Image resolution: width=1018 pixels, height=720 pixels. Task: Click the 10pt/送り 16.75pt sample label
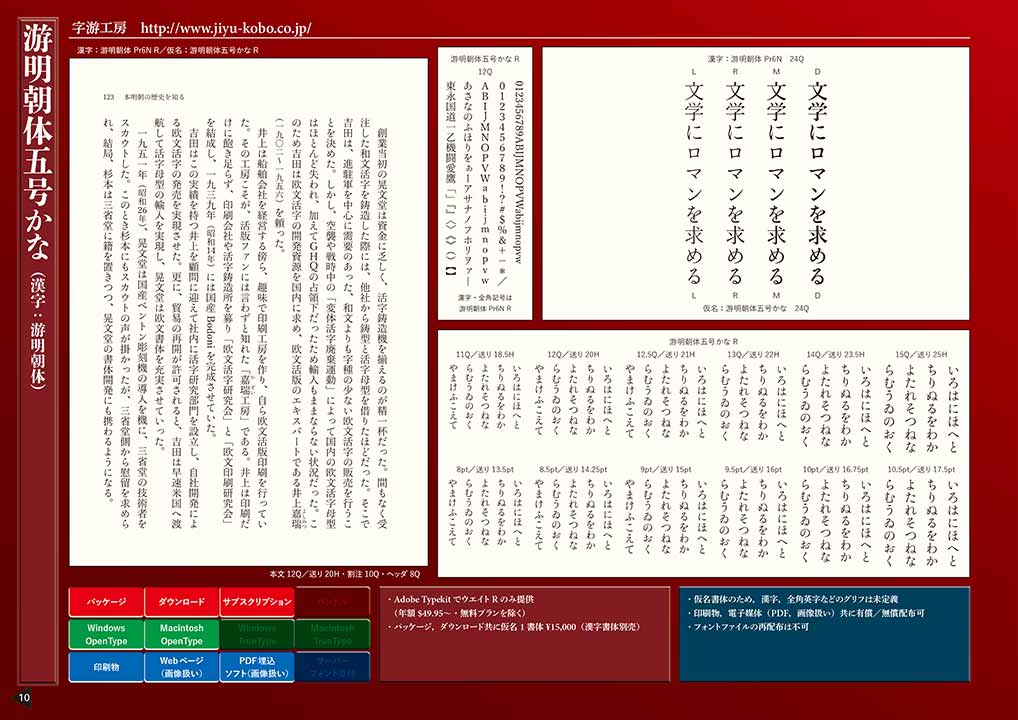tap(836, 469)
